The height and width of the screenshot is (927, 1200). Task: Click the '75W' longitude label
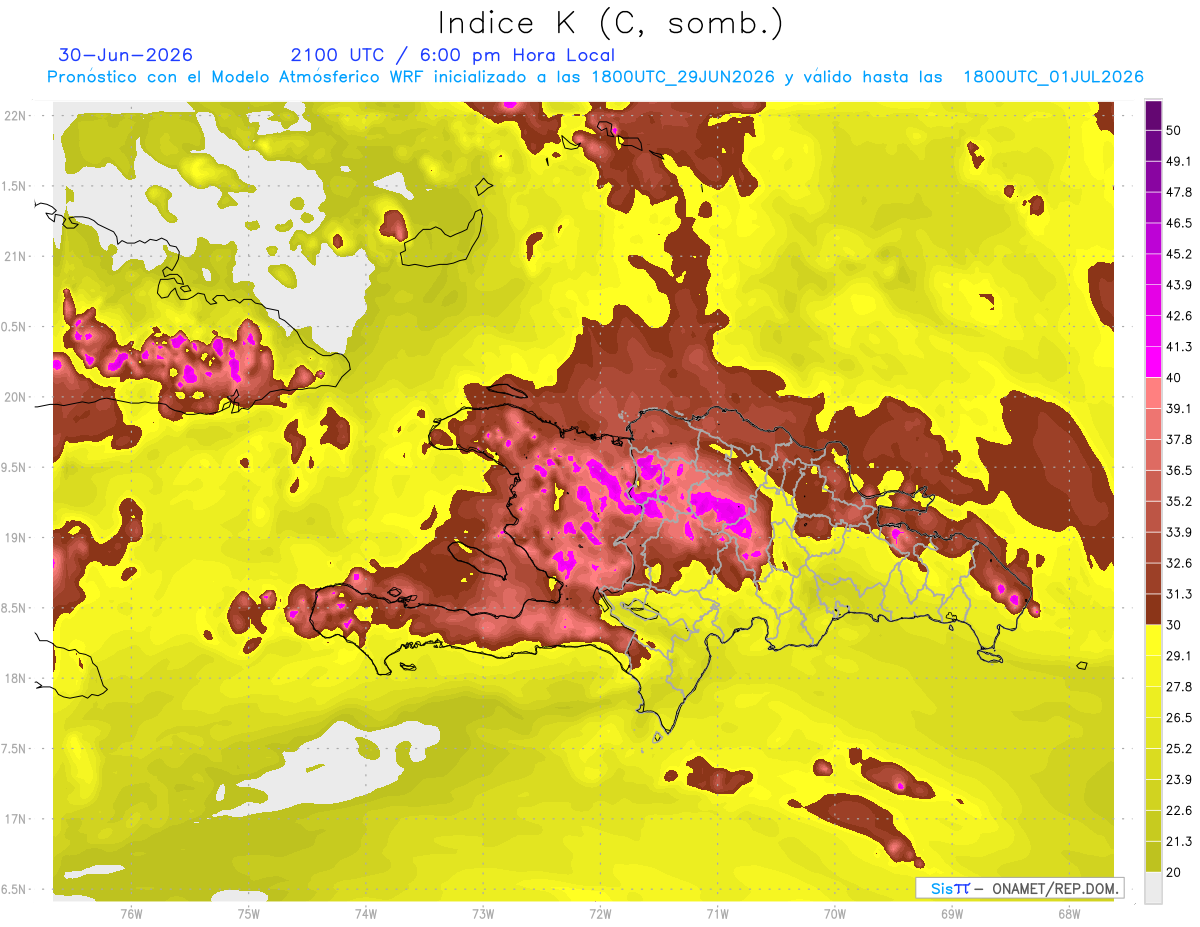[249, 913]
